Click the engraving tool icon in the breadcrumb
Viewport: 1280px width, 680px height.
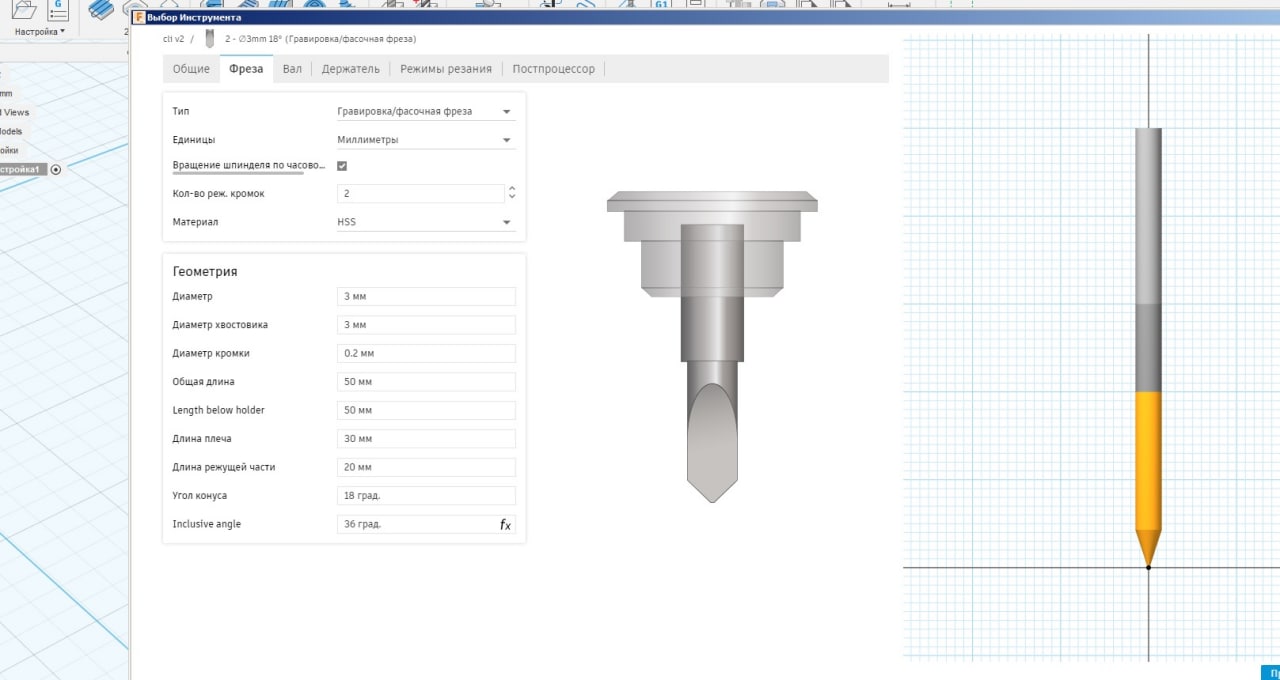209,39
